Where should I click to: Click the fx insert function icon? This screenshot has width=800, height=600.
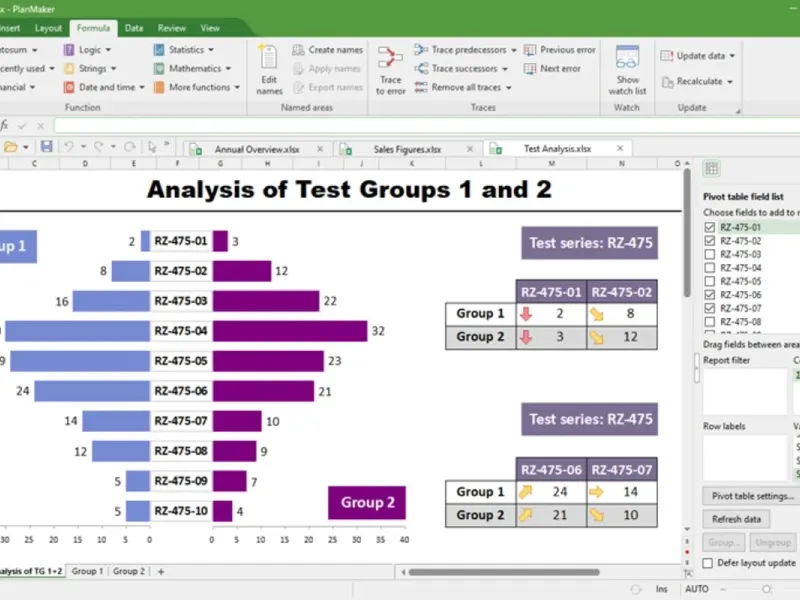click(x=4, y=125)
